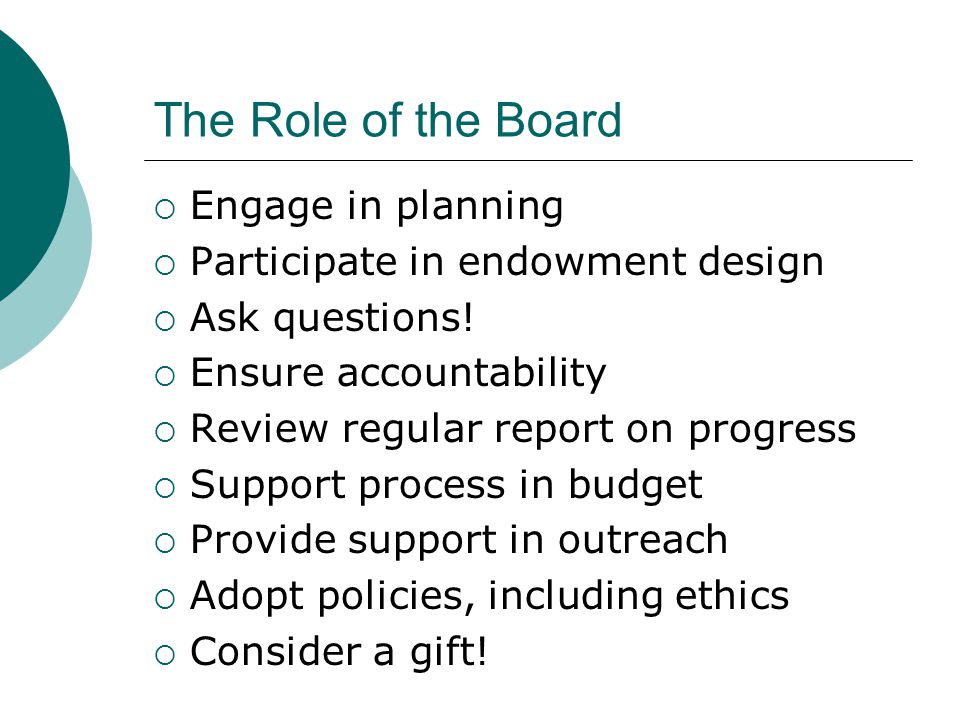Click the Ensure accountability line
This screenshot has height=720, width=960.
point(398,373)
